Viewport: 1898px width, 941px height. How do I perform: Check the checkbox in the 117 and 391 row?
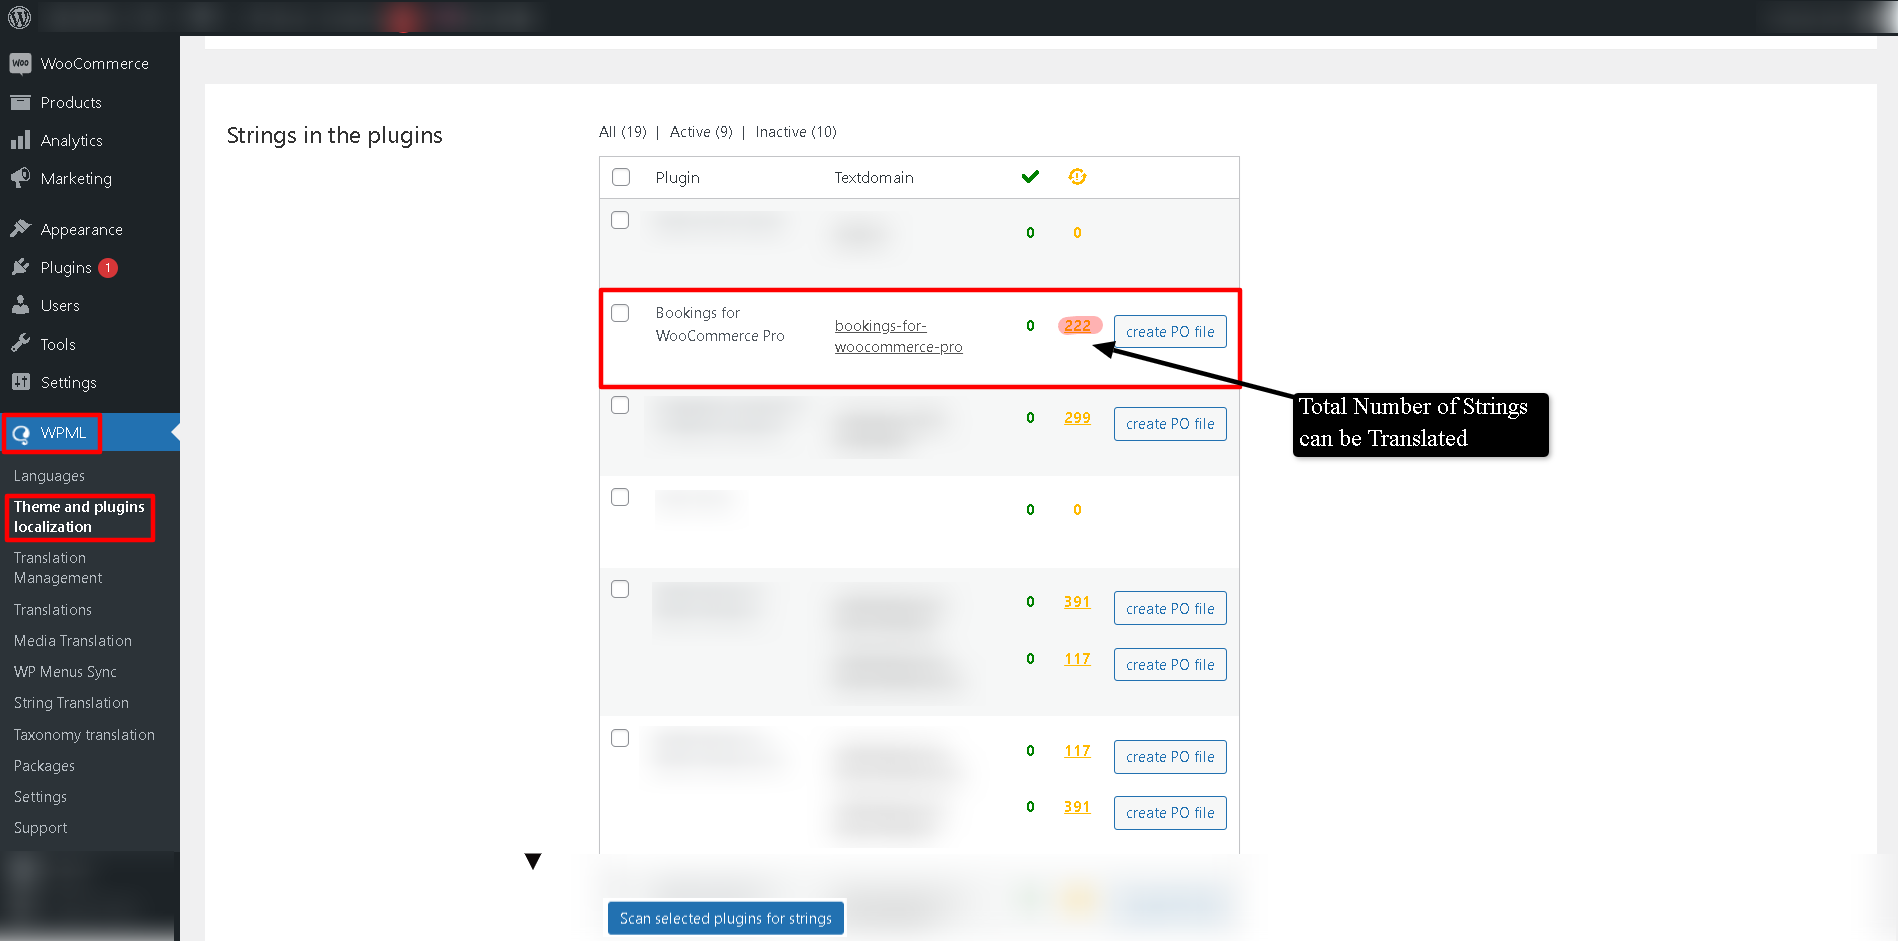pyautogui.click(x=620, y=738)
